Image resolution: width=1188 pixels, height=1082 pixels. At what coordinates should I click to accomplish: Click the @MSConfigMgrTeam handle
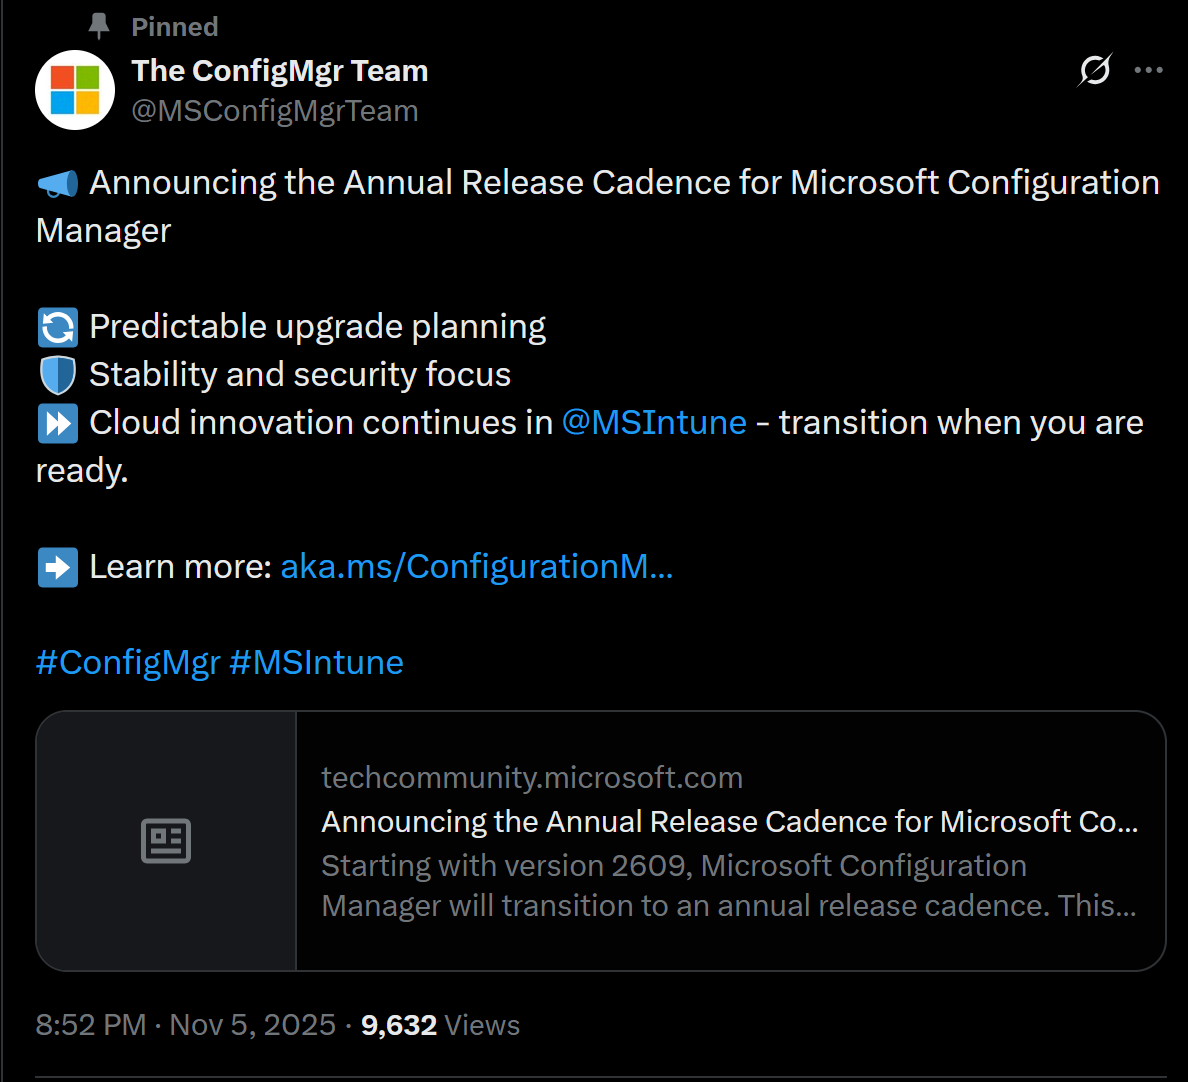tap(275, 111)
